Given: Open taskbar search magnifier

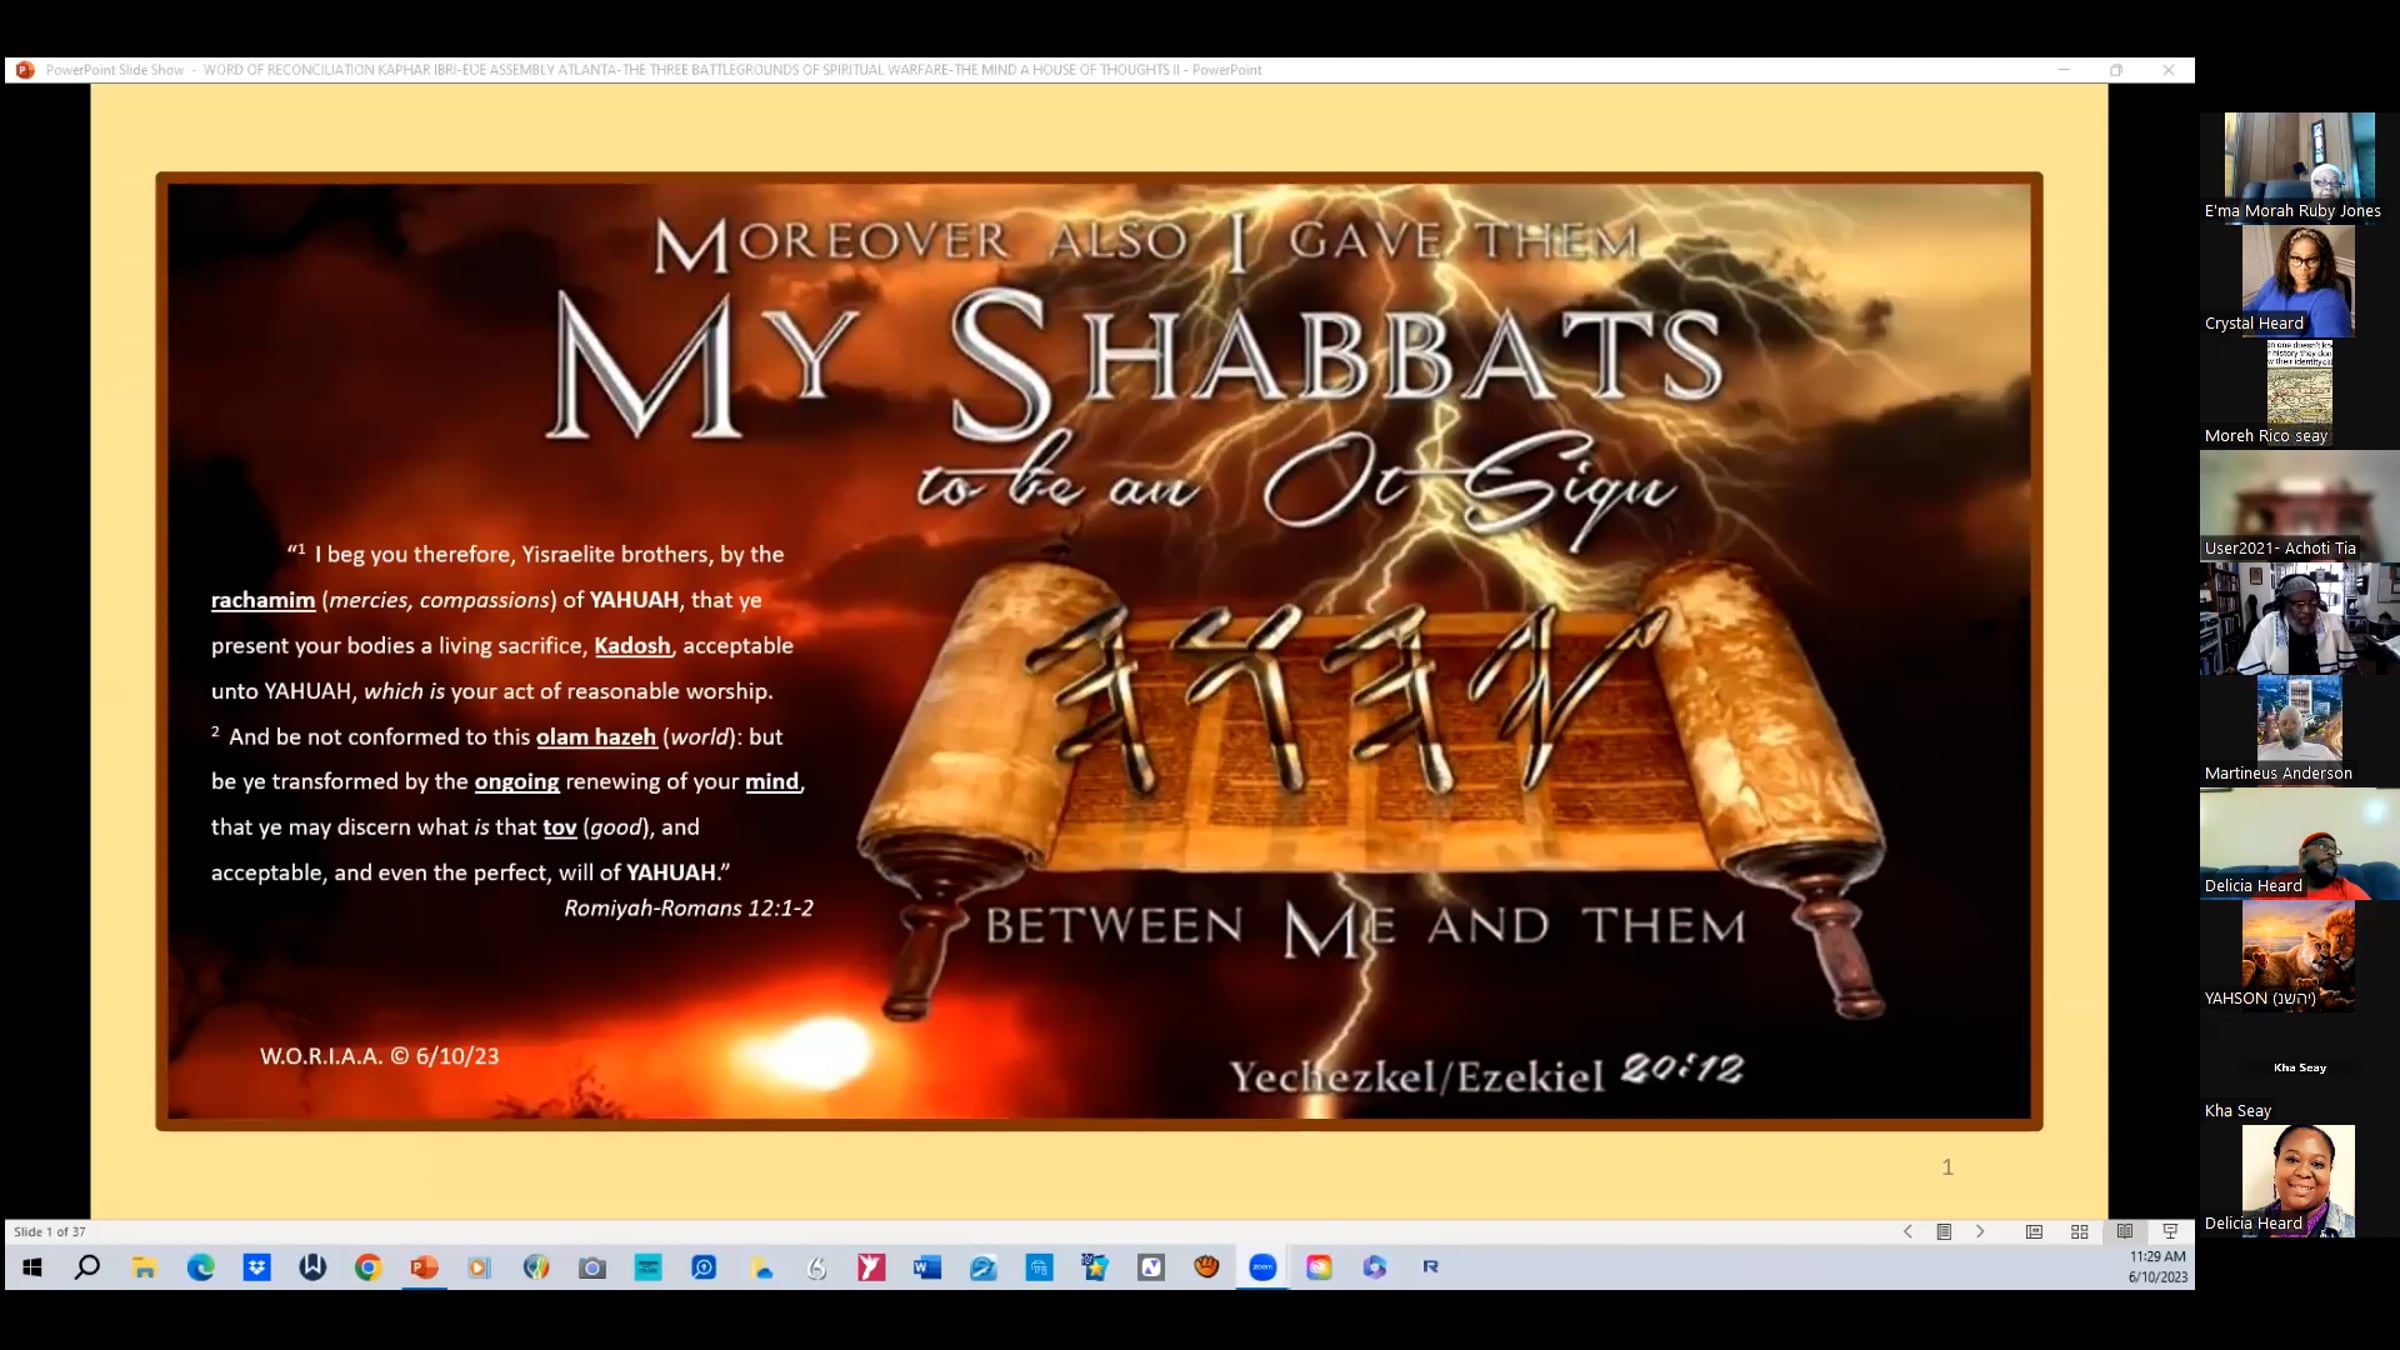Looking at the screenshot, I should pyautogui.click(x=88, y=1268).
